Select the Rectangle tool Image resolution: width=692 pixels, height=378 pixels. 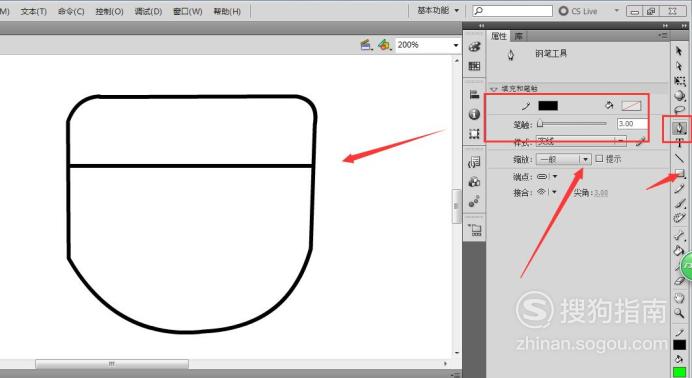tap(680, 173)
